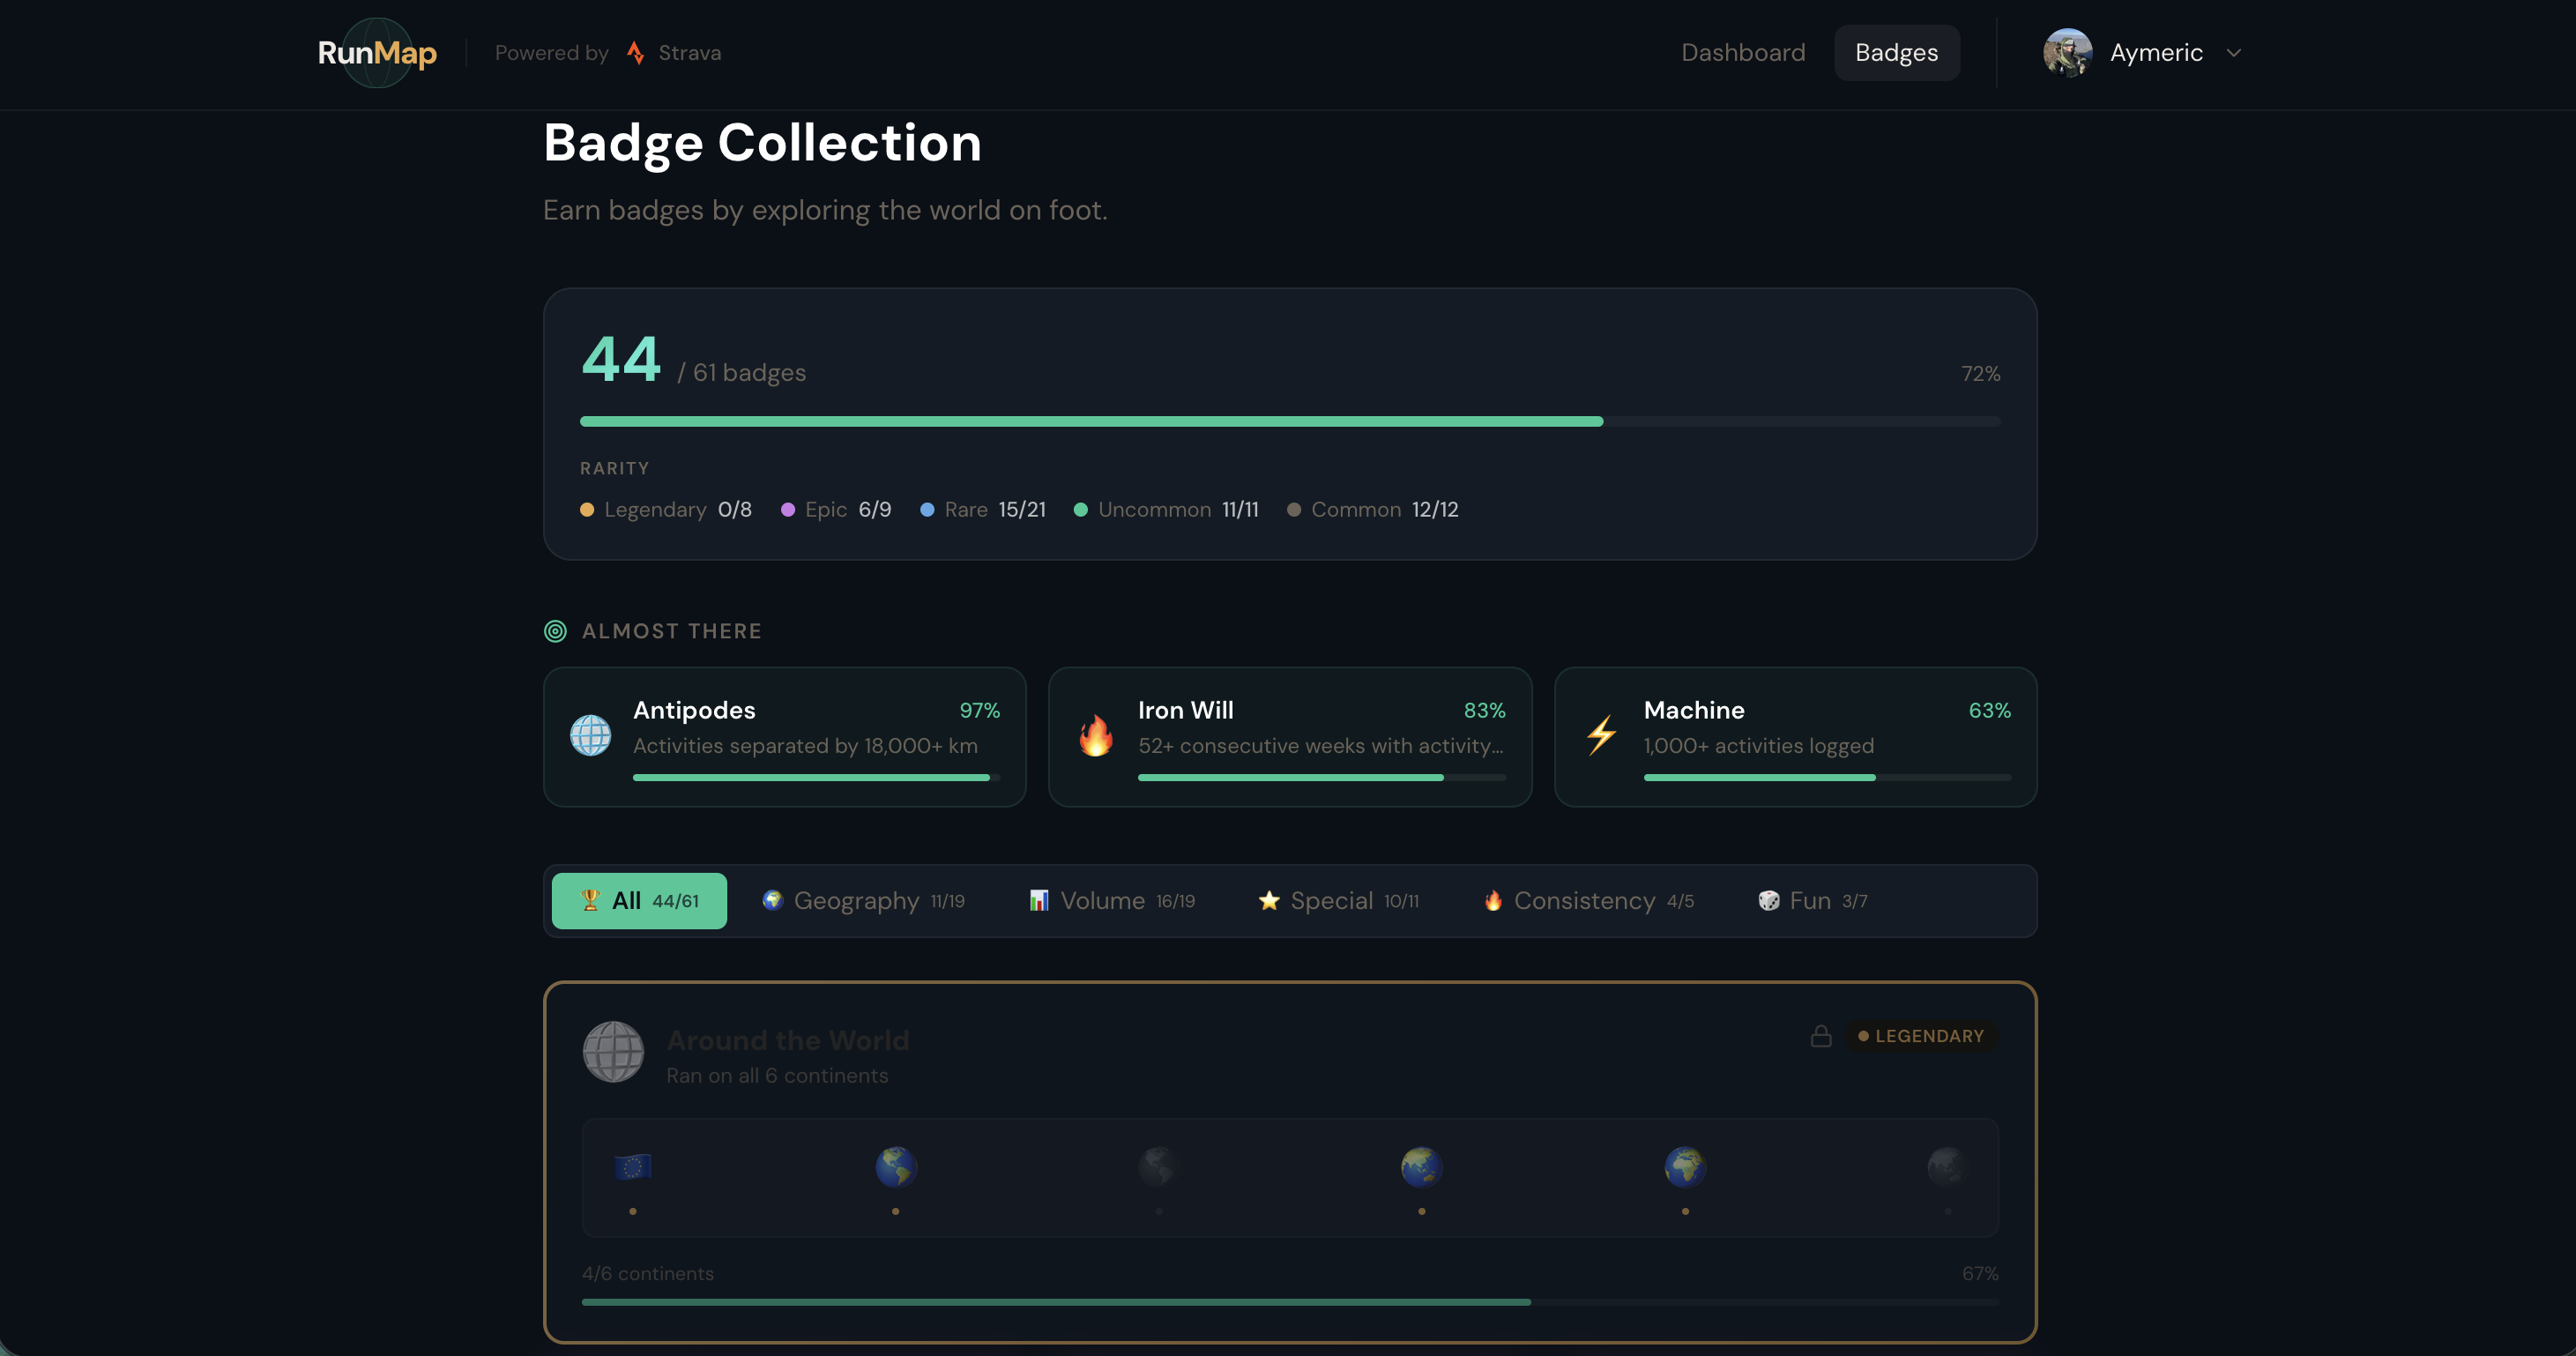Screen dimensions: 2576x1356
Task: Click the RunMap globe logo
Action: (x=377, y=53)
